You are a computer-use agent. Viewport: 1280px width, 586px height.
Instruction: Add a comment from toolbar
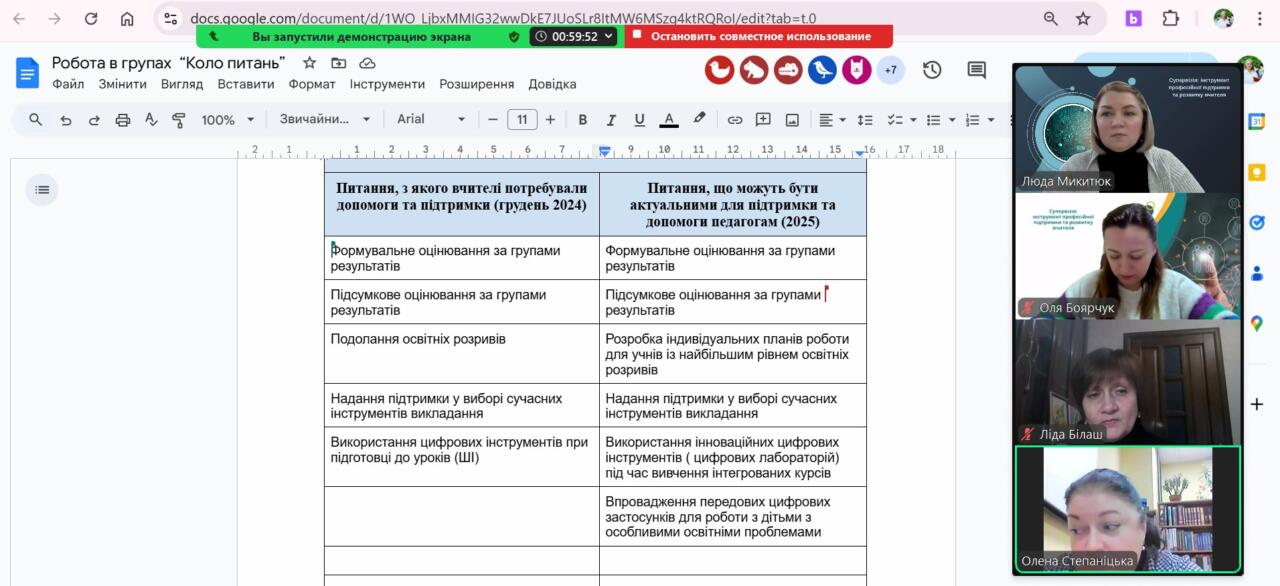pyautogui.click(x=763, y=120)
